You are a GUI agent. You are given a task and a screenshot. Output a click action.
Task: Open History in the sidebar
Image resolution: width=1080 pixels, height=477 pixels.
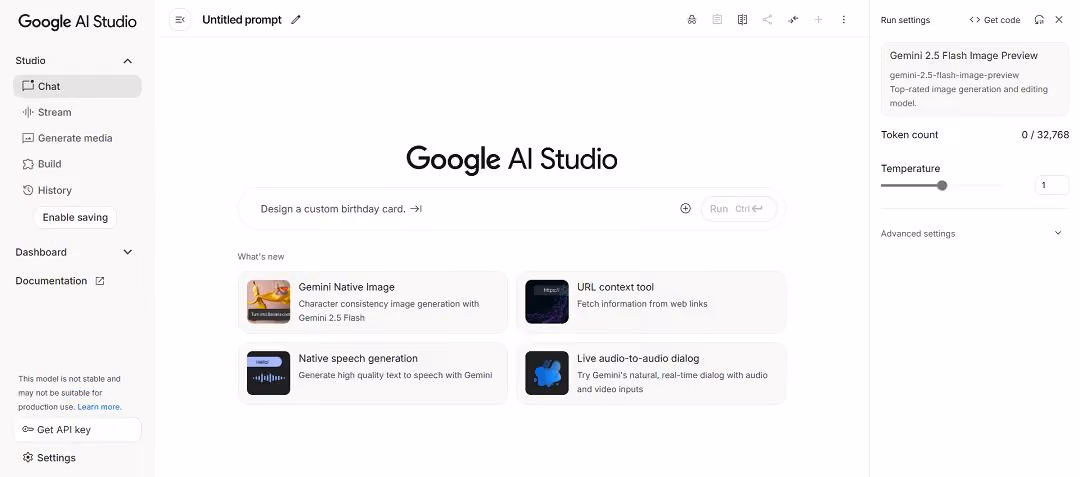[77, 190]
